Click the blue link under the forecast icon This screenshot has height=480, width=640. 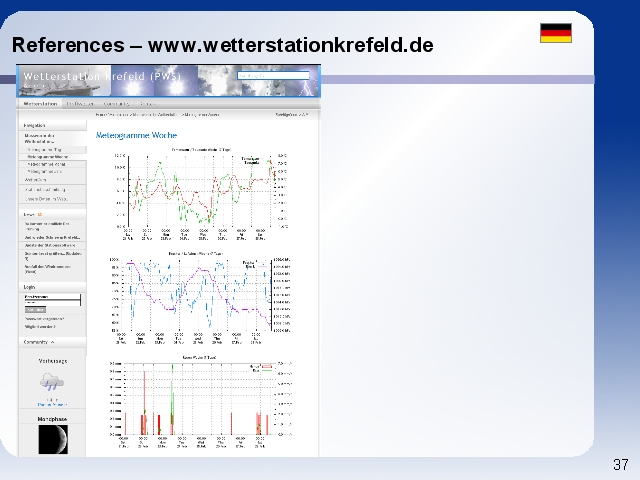pos(52,404)
